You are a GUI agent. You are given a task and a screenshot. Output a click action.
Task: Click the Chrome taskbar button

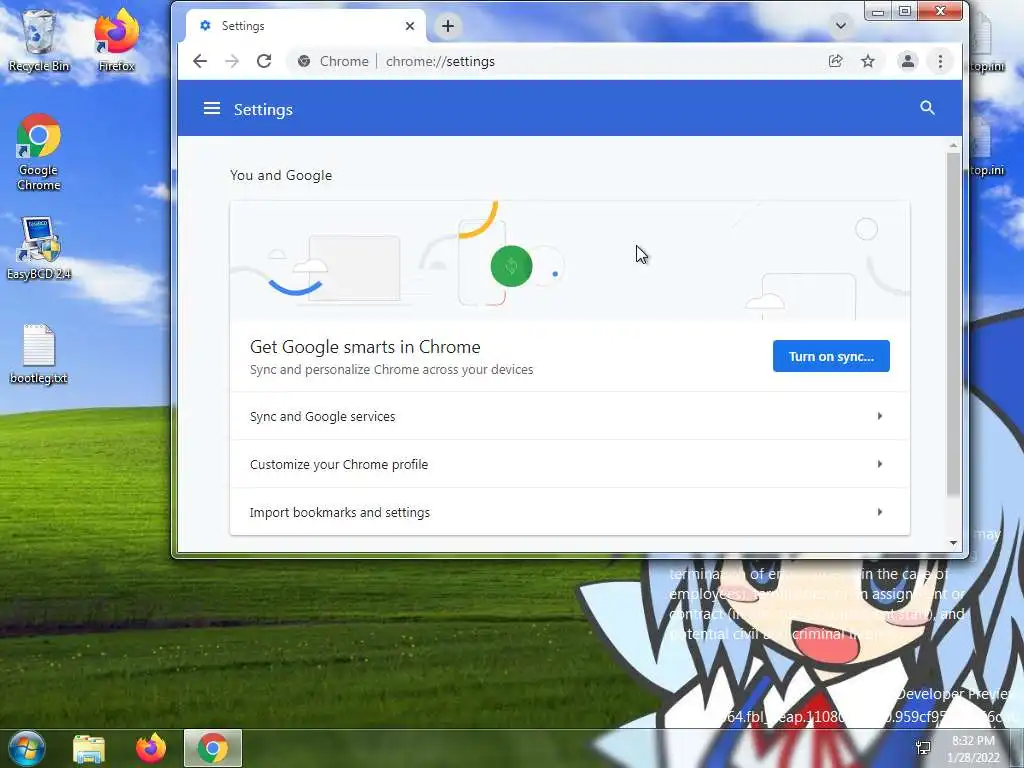click(x=213, y=748)
